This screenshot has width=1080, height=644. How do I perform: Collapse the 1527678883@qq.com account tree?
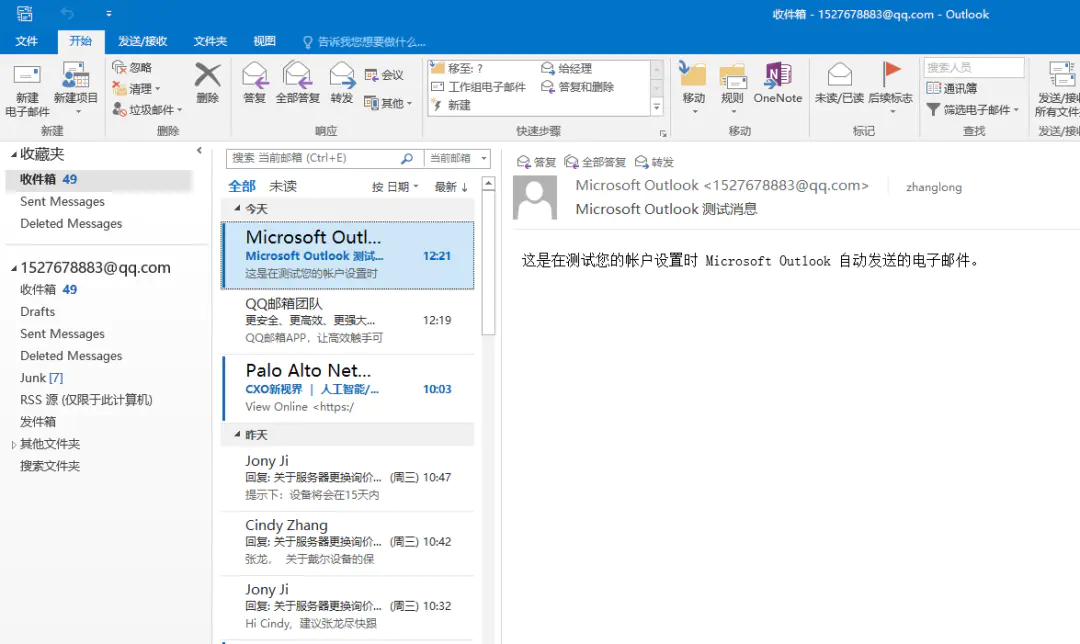point(13,269)
